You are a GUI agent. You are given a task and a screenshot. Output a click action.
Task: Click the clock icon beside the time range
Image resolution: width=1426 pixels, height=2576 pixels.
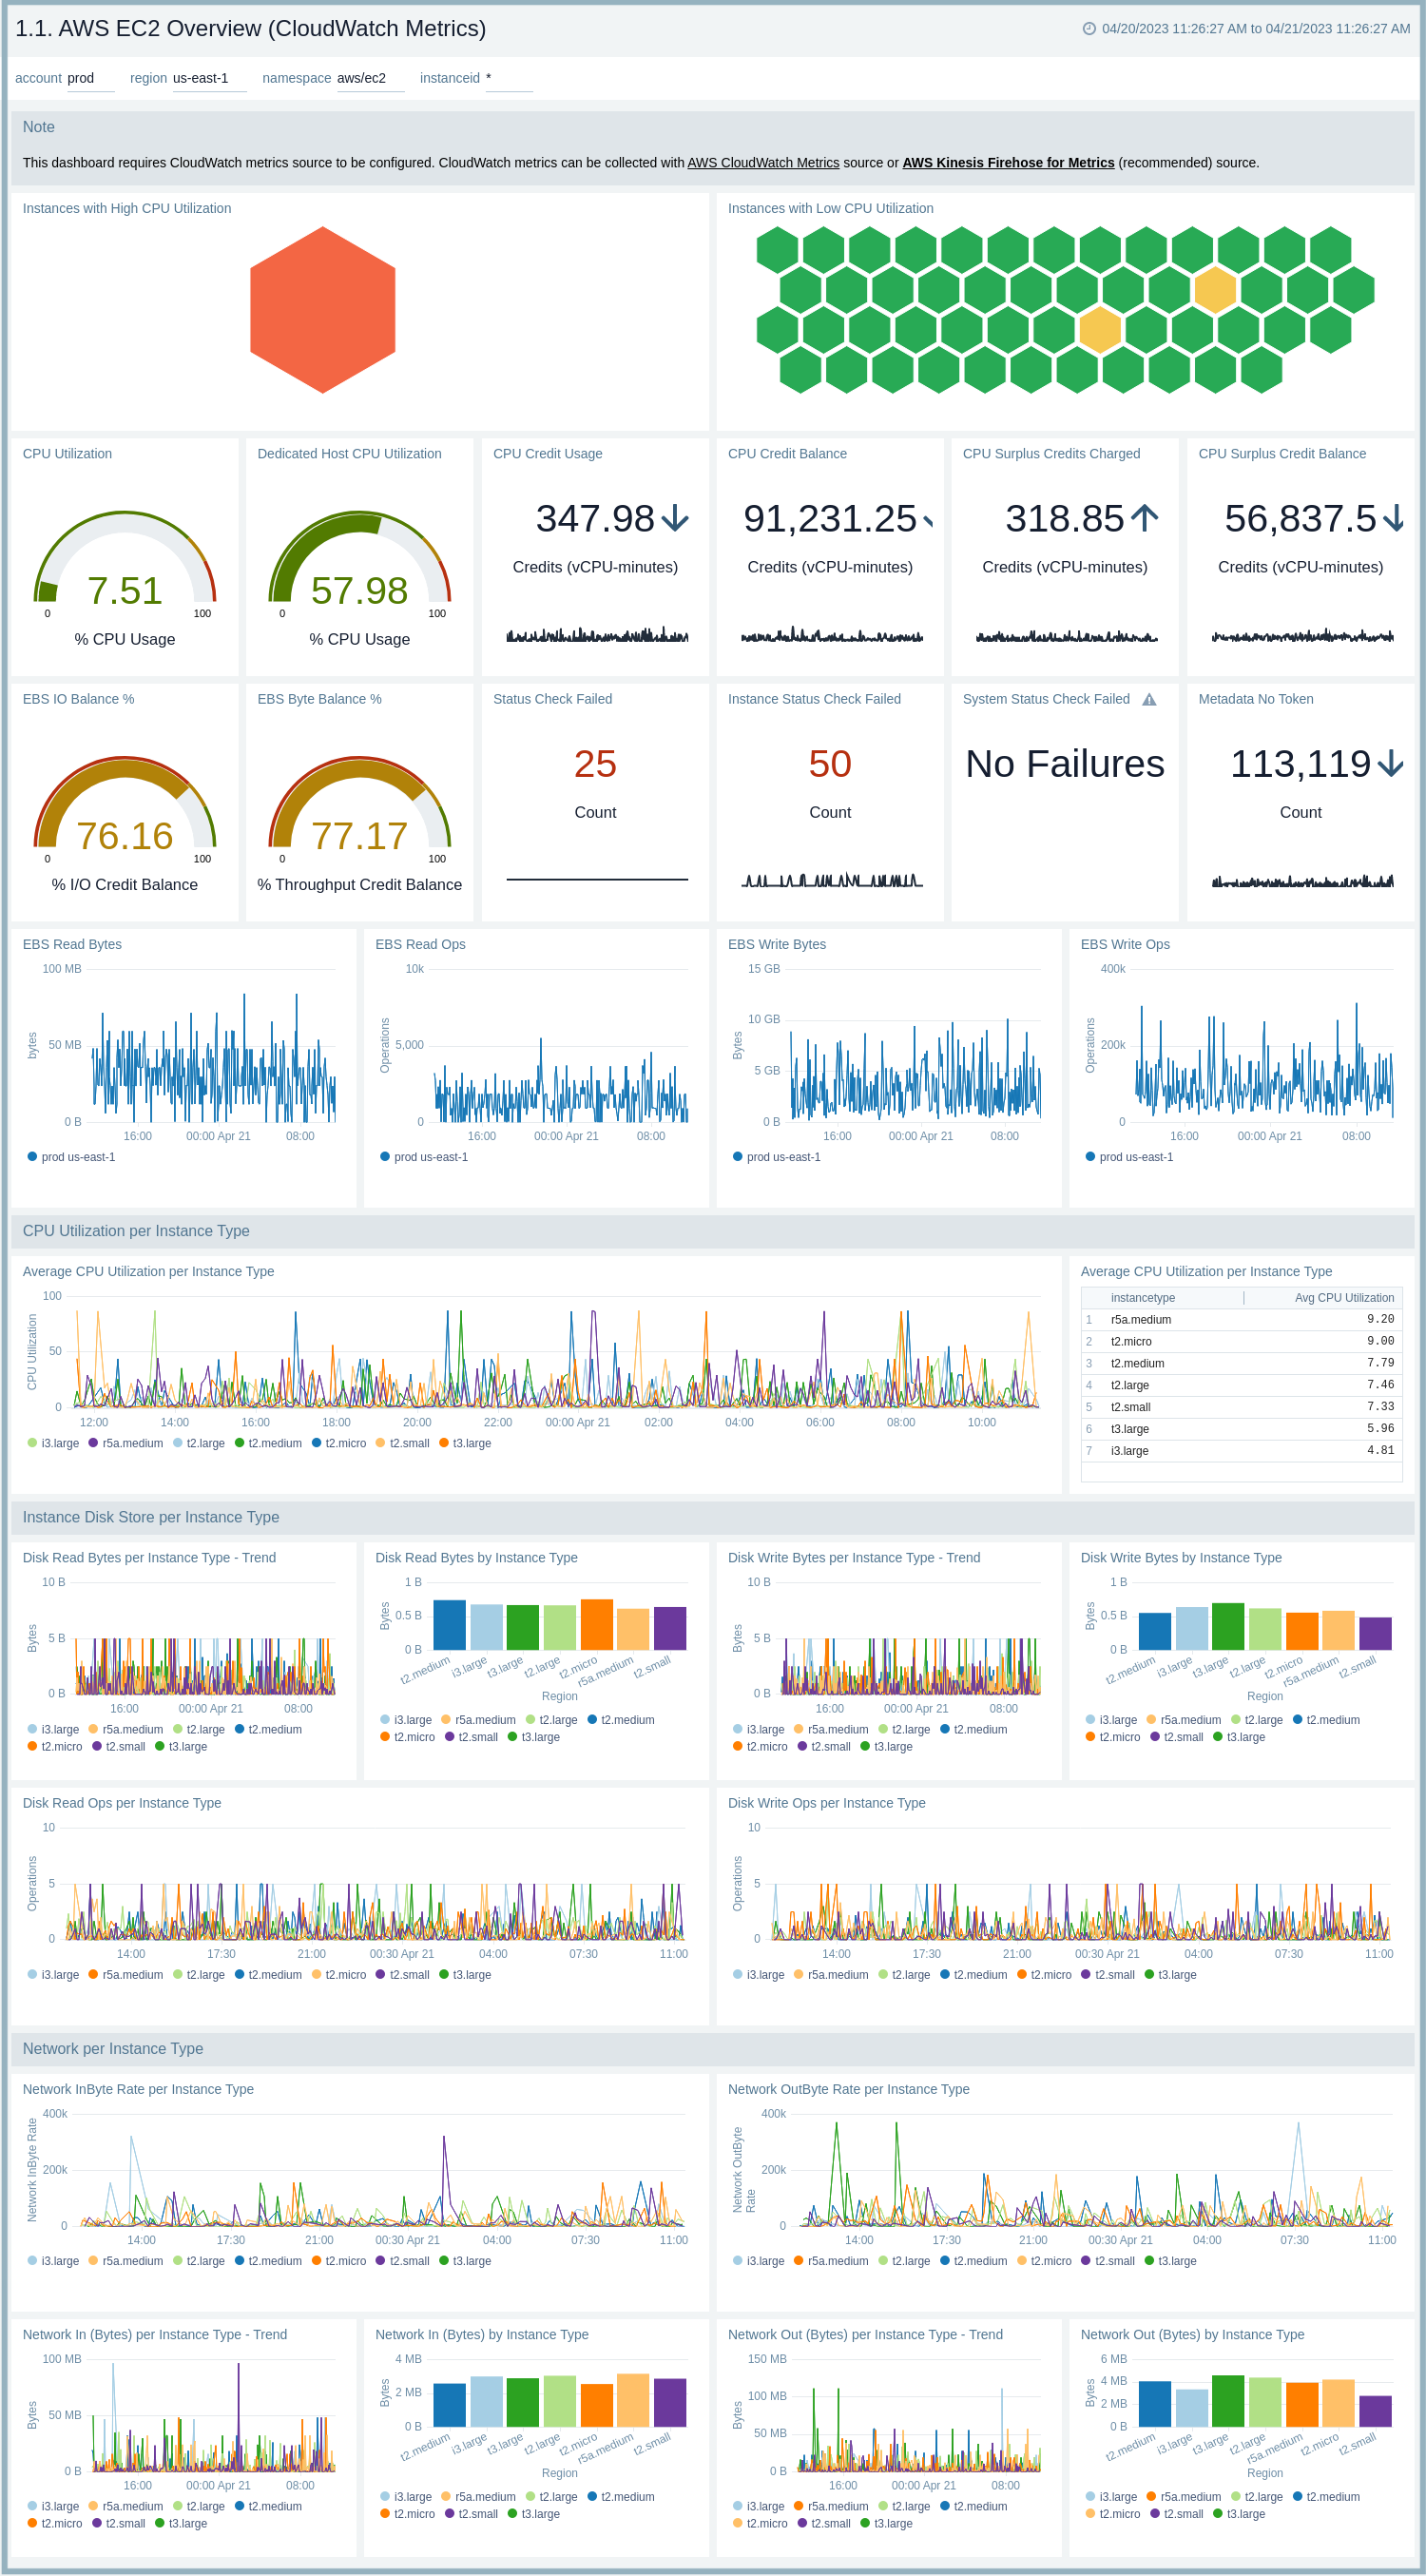(1089, 29)
